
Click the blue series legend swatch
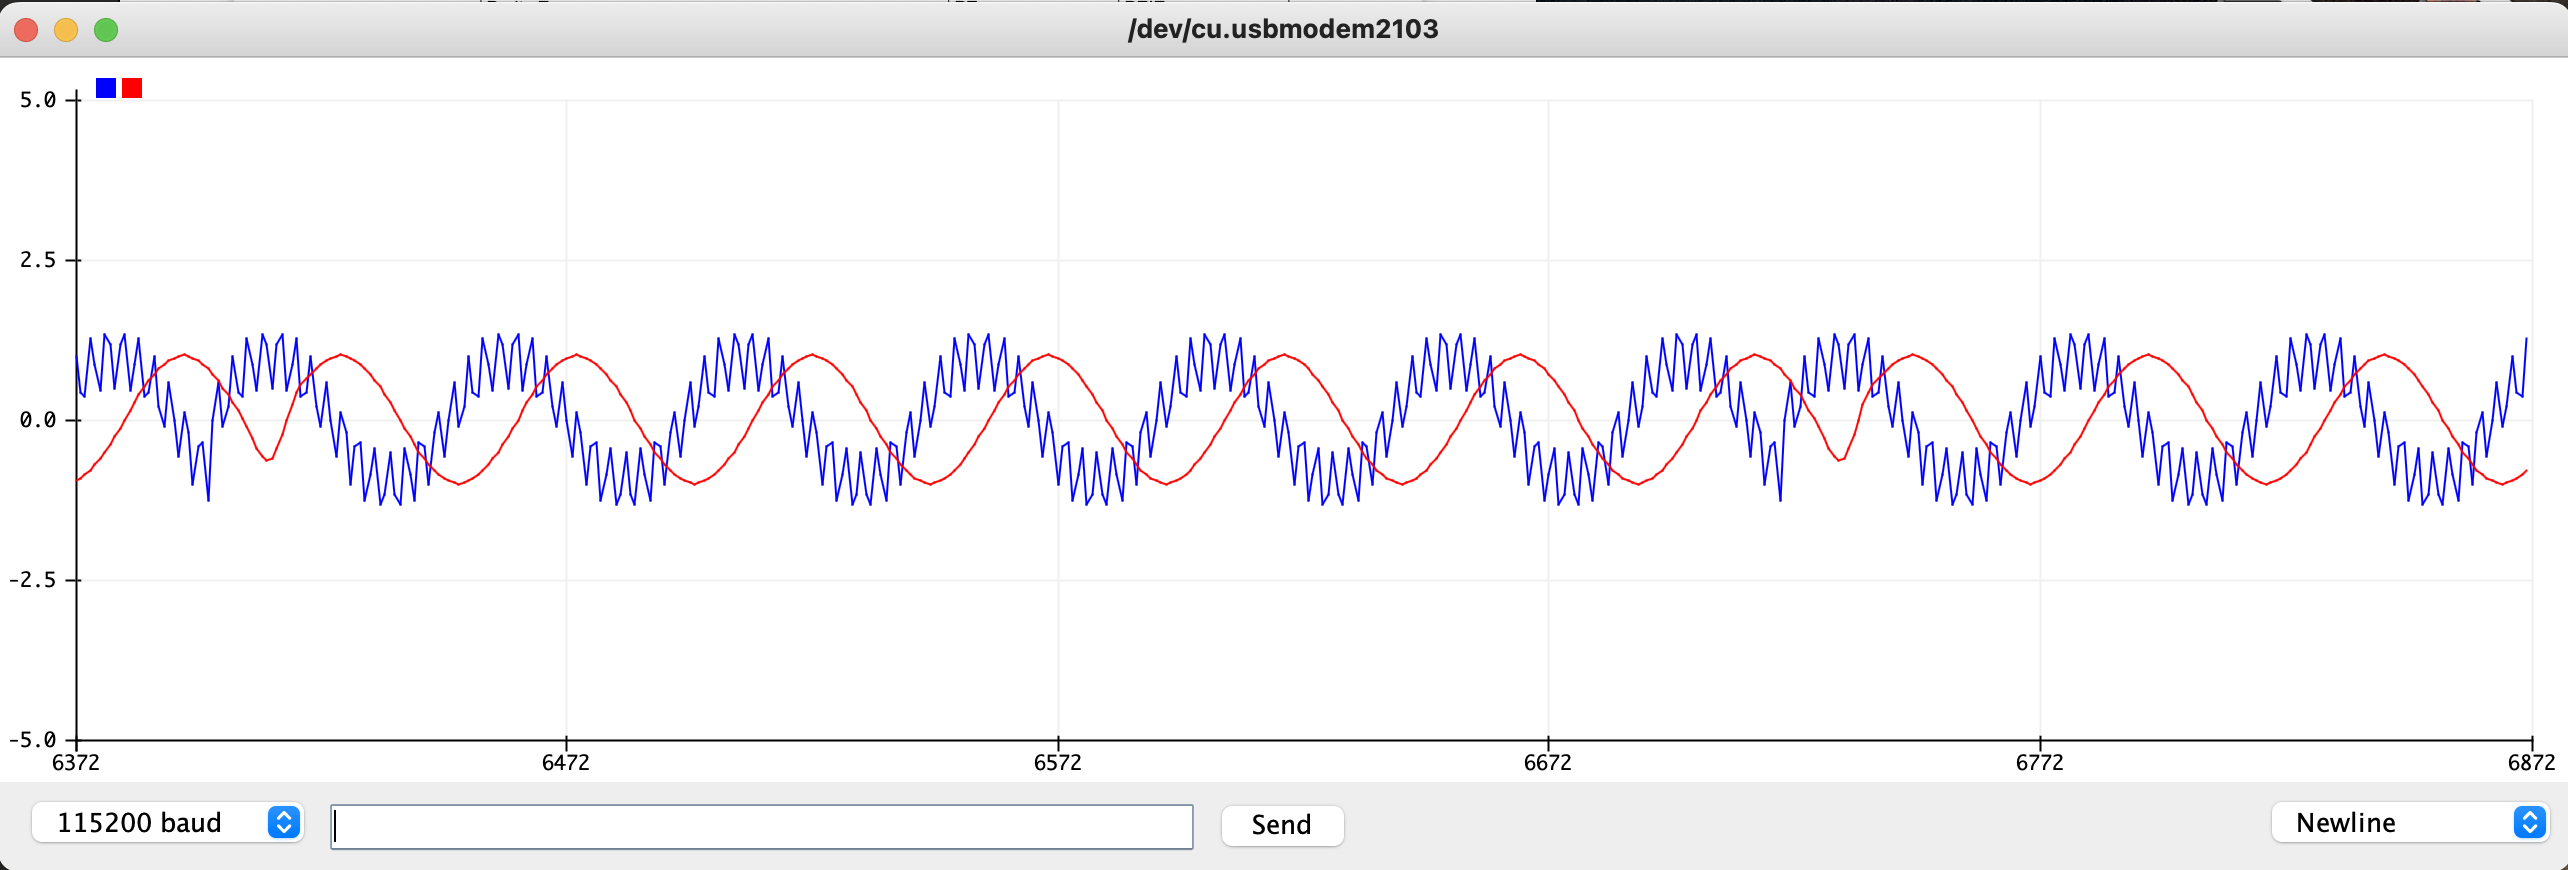tap(106, 88)
